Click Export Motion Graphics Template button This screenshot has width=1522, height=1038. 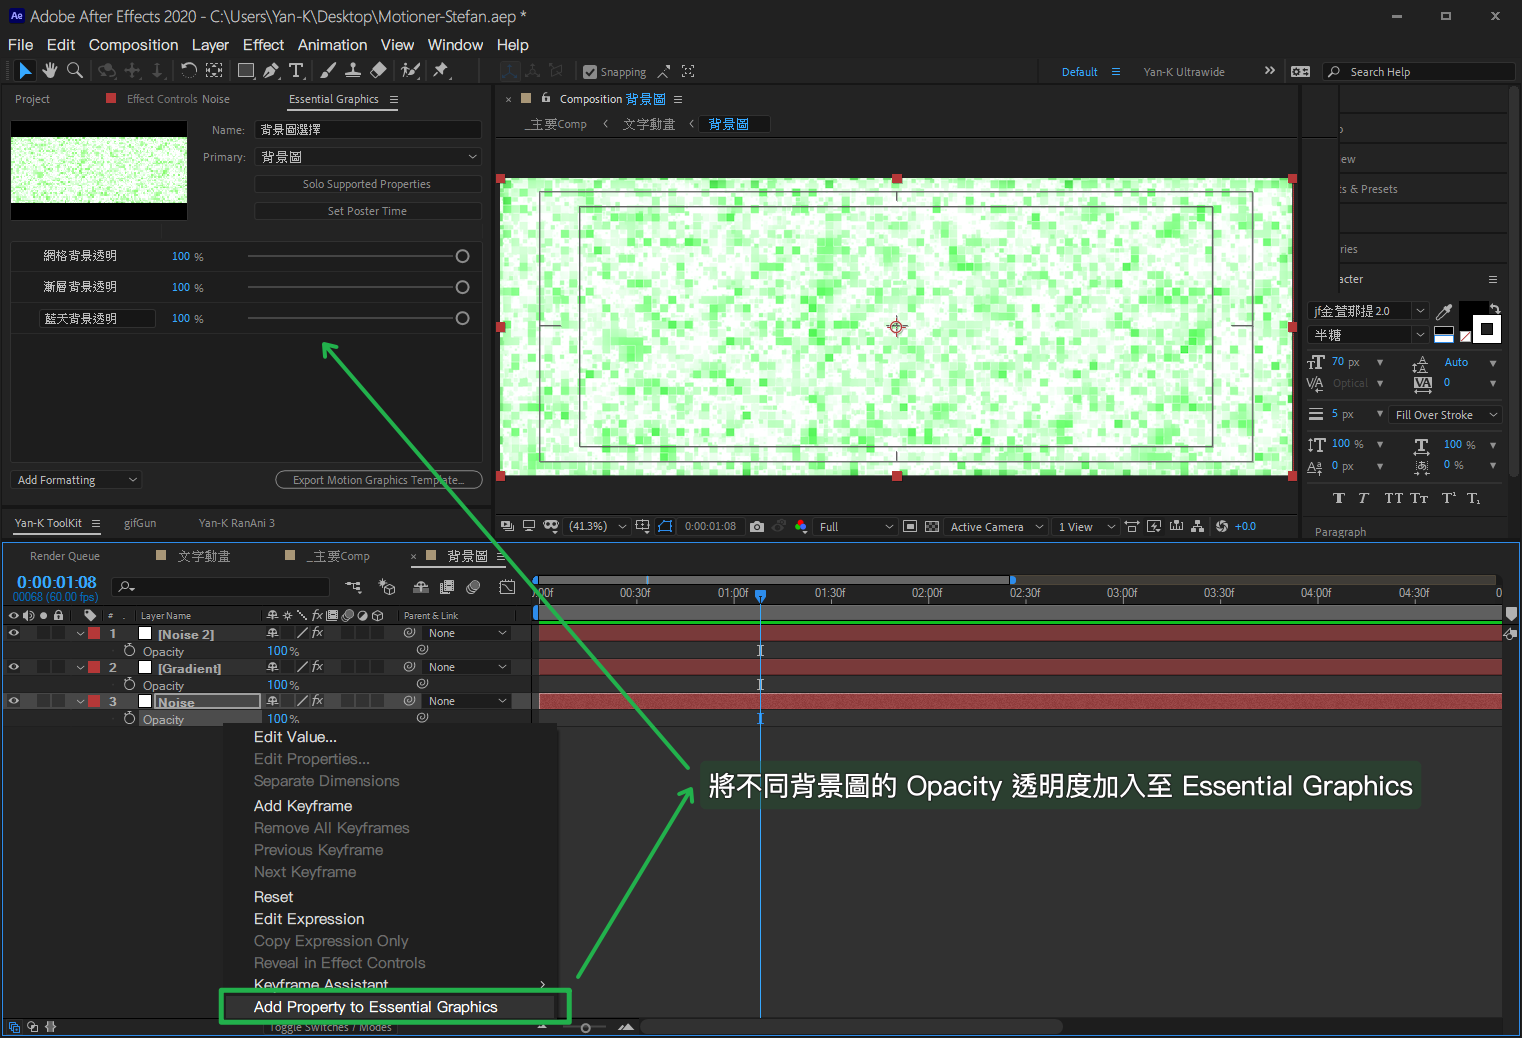[378, 480]
